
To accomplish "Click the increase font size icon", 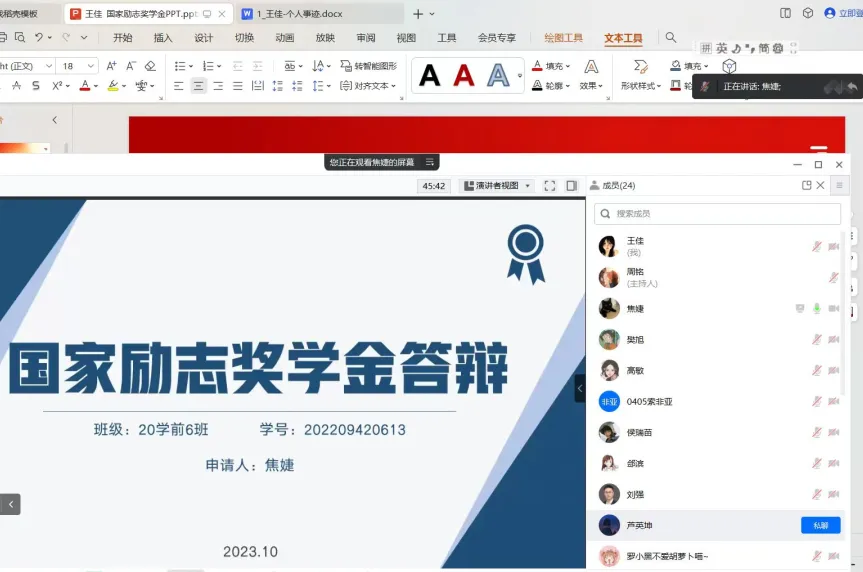I will point(111,66).
